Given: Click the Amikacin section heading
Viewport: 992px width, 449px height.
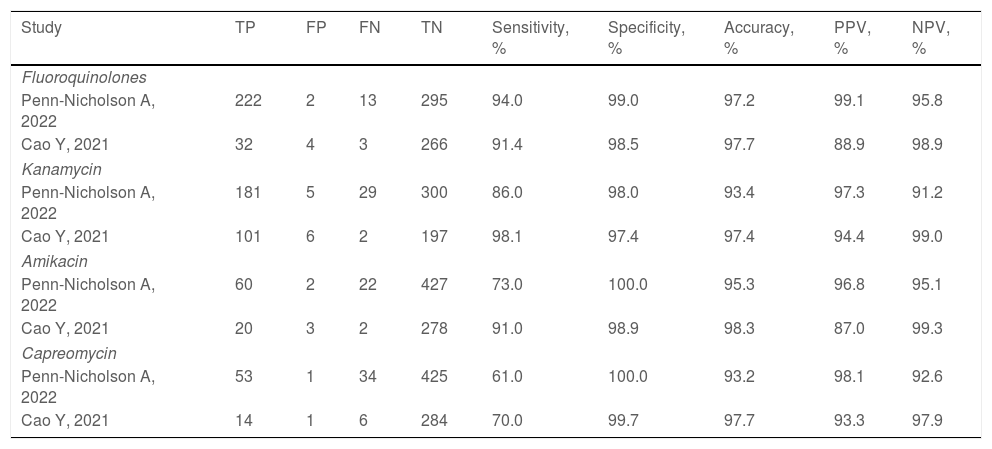Looking at the screenshot, I should click(55, 261).
